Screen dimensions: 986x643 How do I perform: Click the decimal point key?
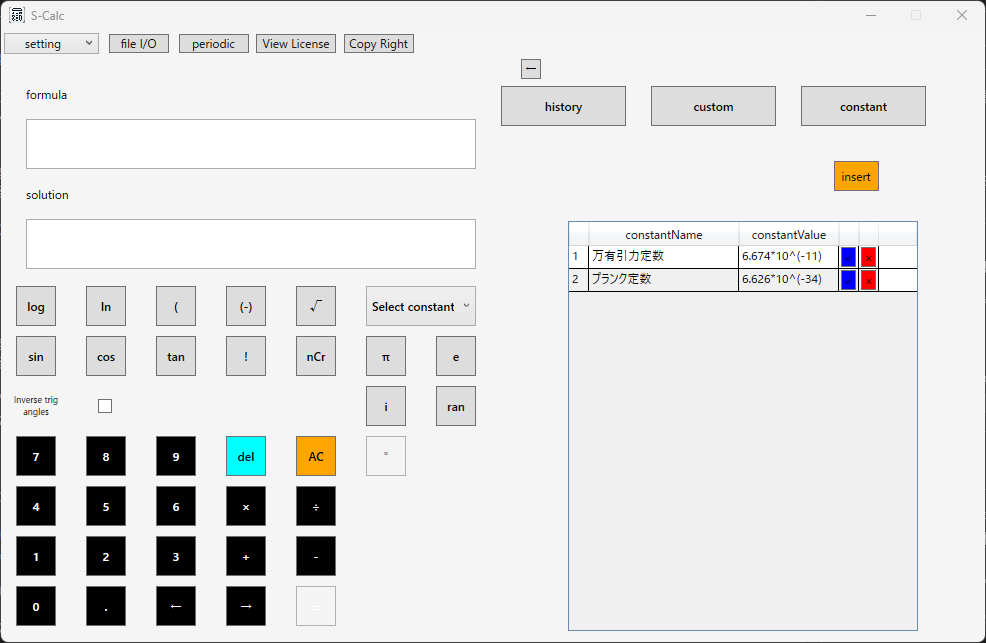[x=106, y=606]
